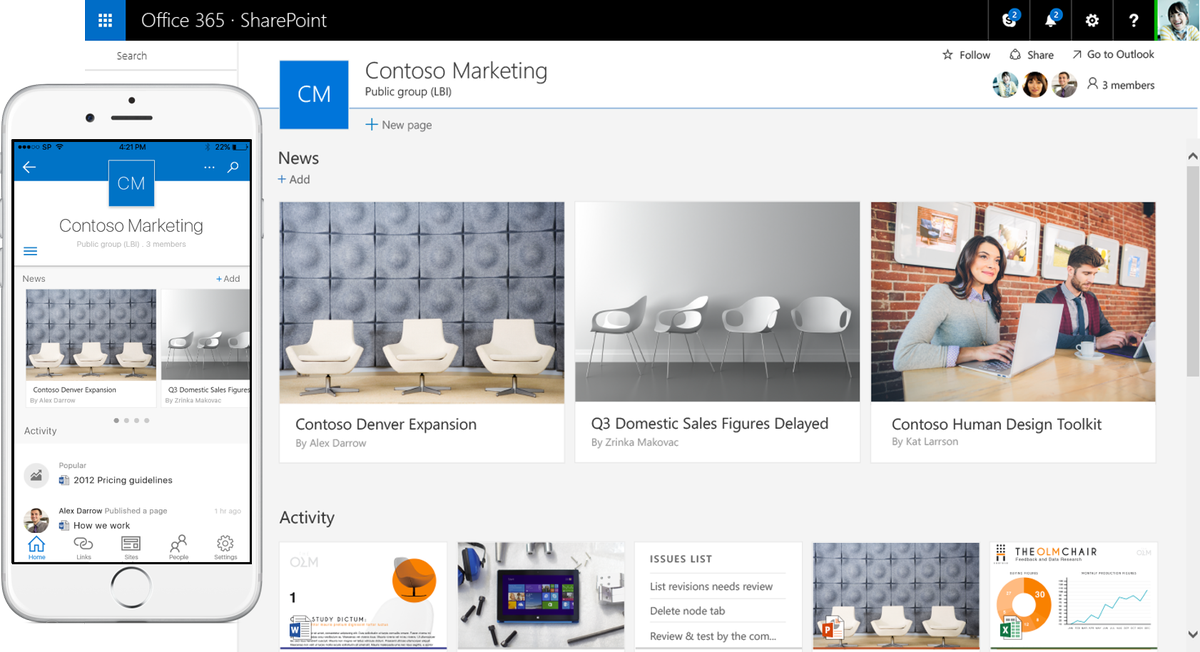Image resolution: width=1200 pixels, height=652 pixels.
Task: Open the notifications bell
Action: point(1051,20)
